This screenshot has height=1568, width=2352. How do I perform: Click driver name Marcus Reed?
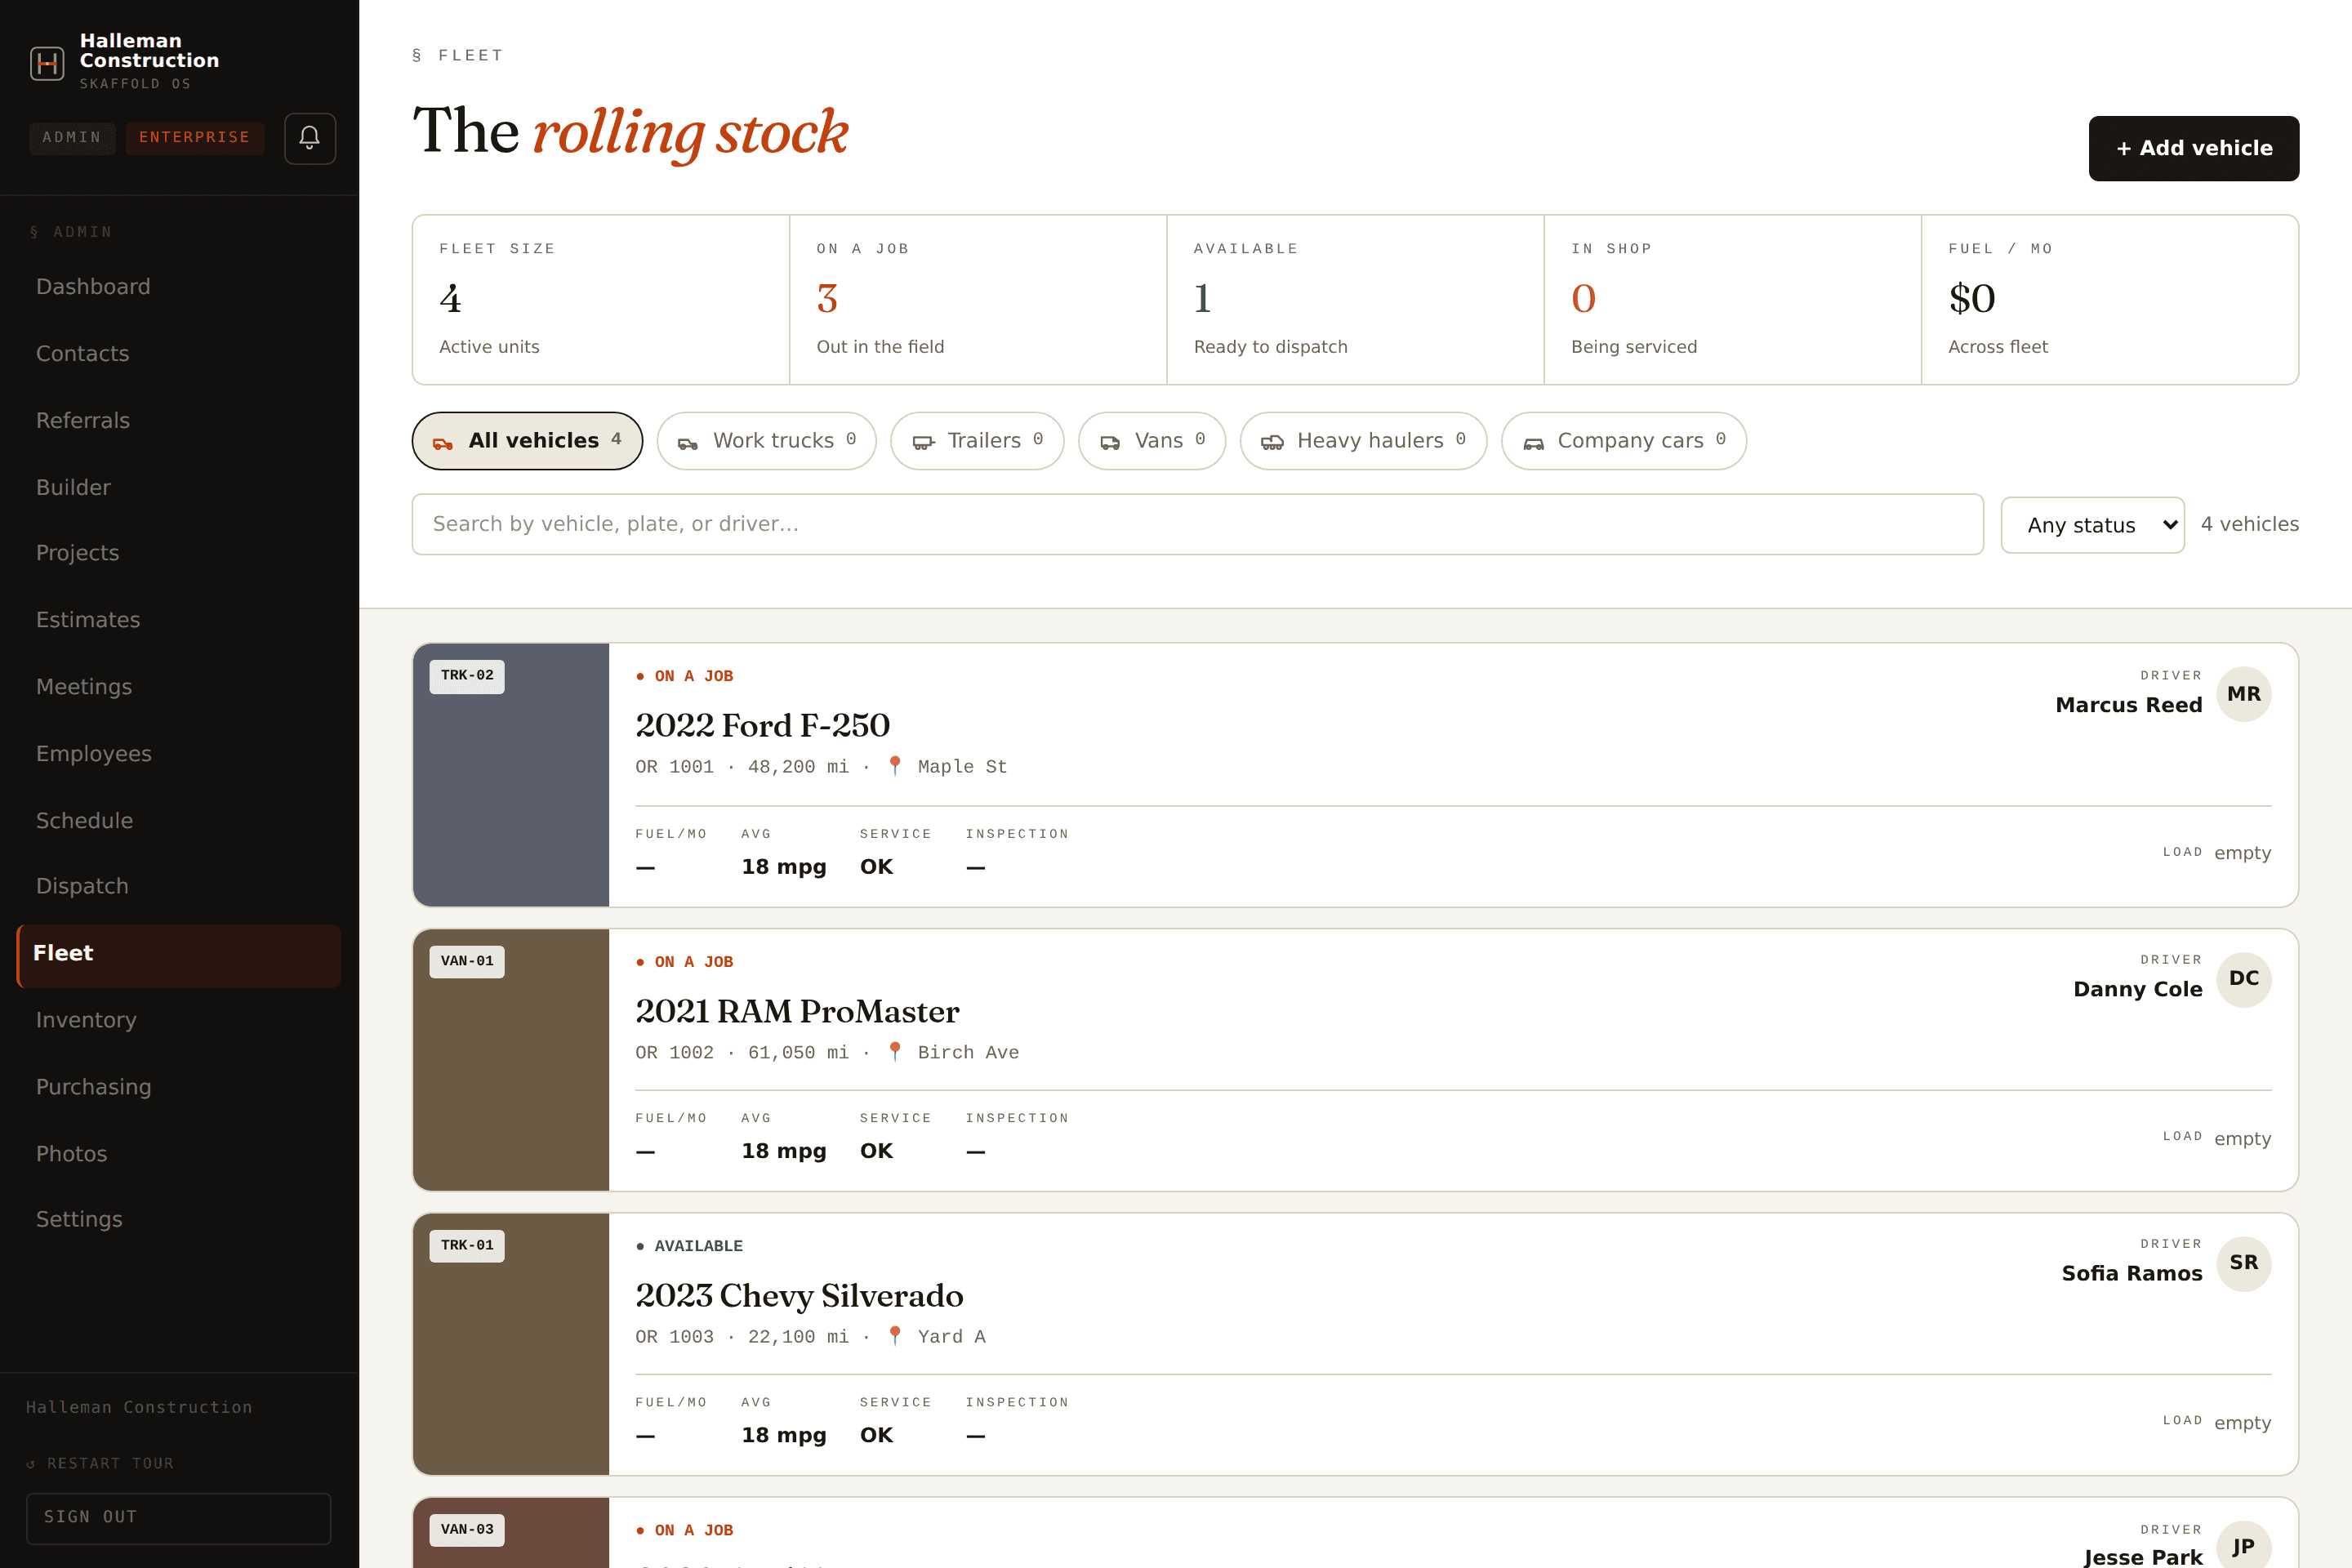(2129, 705)
